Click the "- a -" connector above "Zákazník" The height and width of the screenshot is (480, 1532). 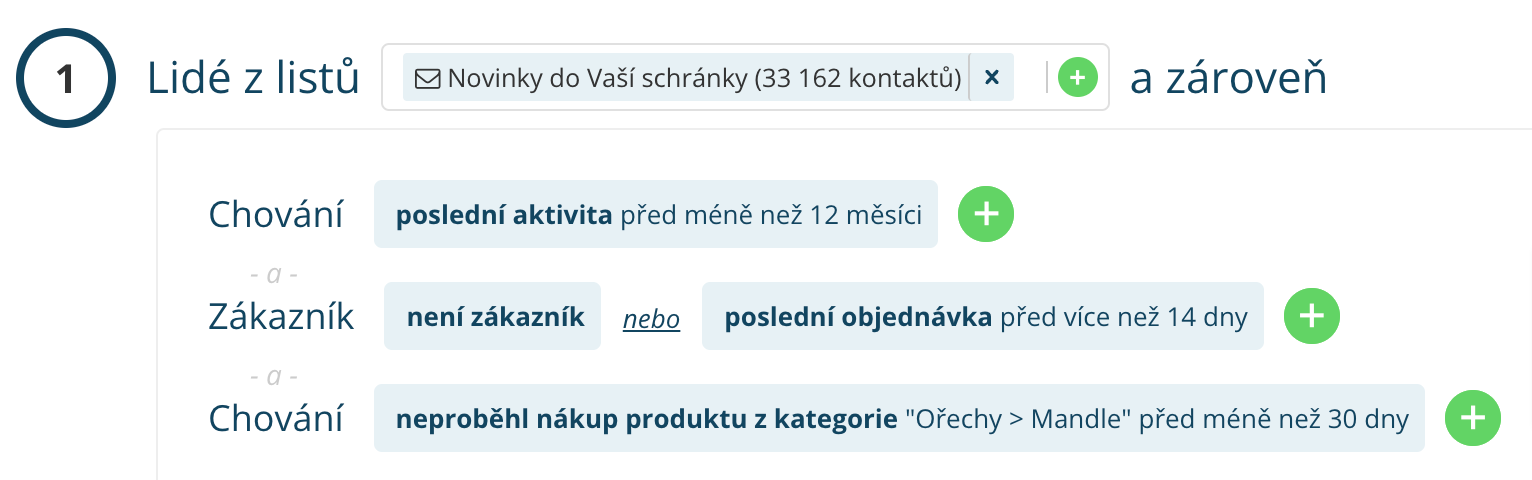point(274,273)
